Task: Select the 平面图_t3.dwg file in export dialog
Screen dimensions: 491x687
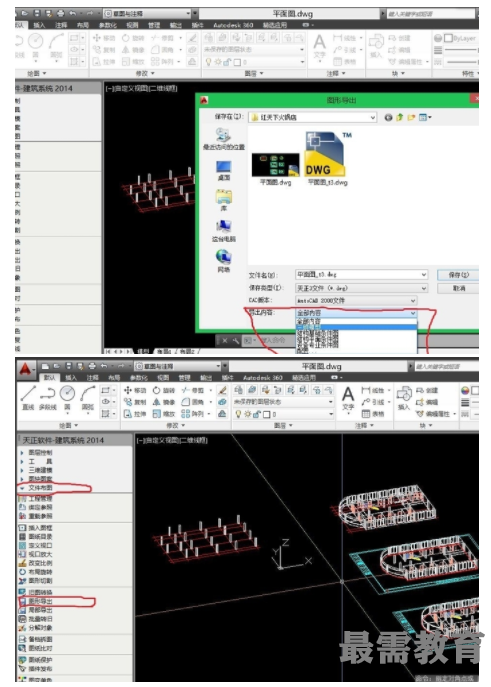Action: (x=327, y=159)
